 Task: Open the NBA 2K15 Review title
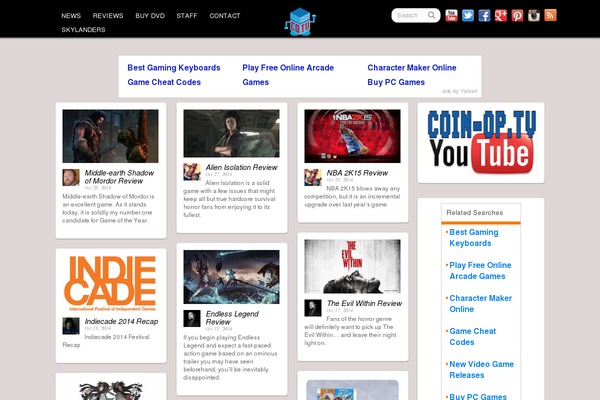(357, 173)
